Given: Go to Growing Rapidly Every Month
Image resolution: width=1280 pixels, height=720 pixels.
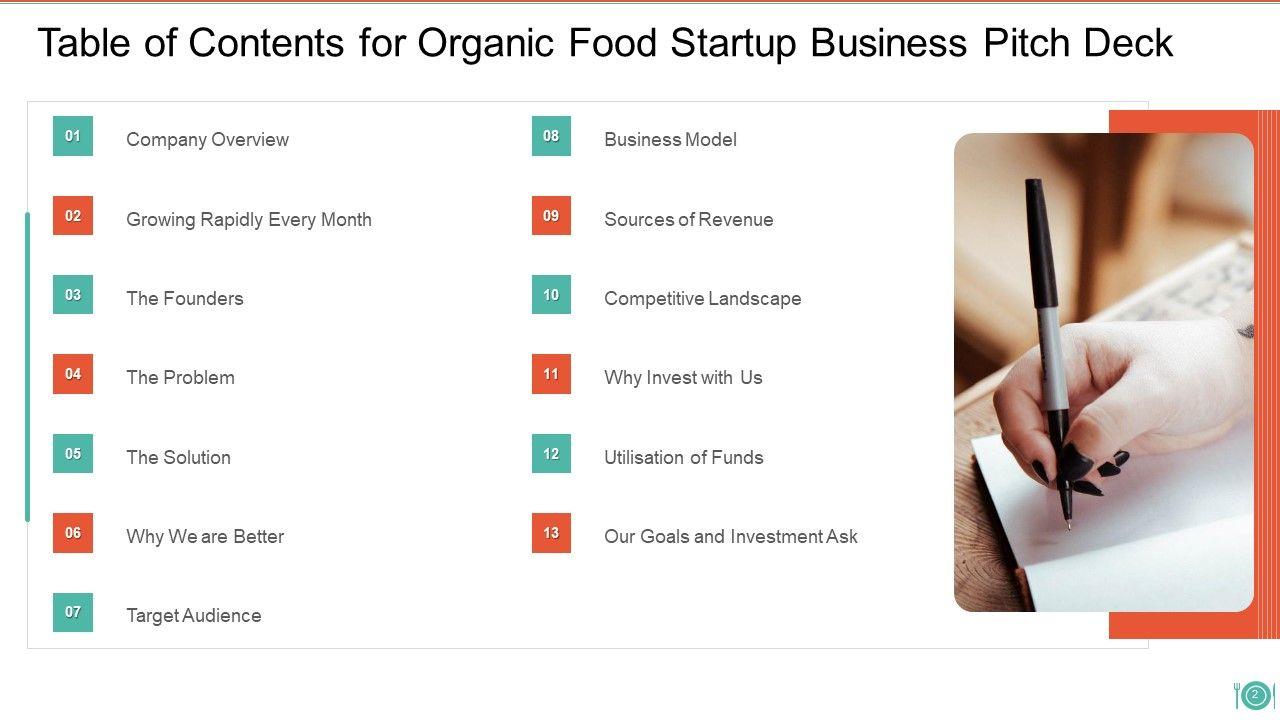Looking at the screenshot, I should pyautogui.click(x=249, y=220).
